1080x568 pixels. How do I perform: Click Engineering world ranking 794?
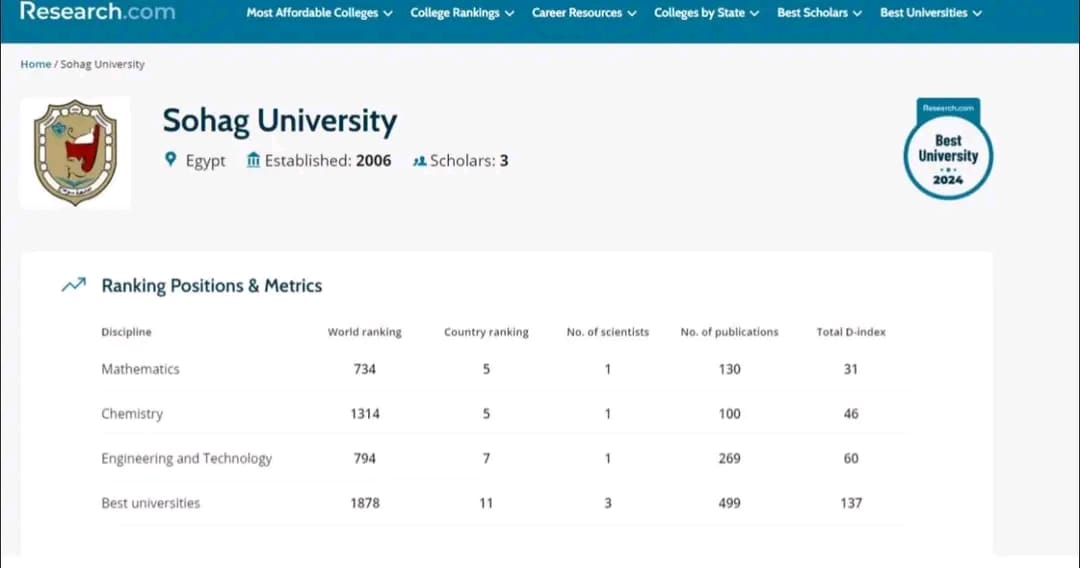point(364,459)
